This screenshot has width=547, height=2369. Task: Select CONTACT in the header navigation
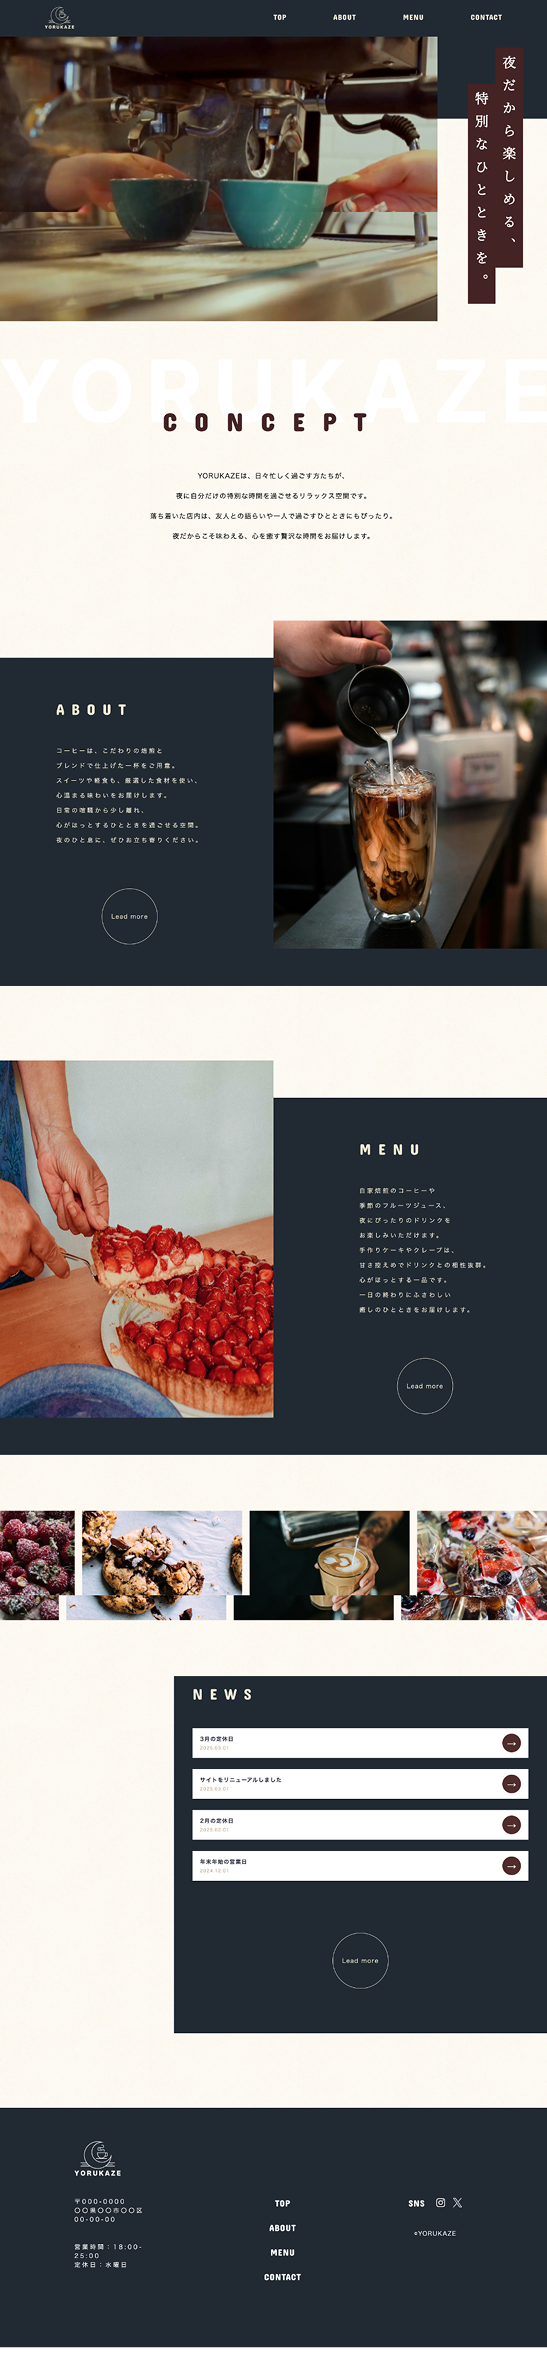tap(487, 17)
